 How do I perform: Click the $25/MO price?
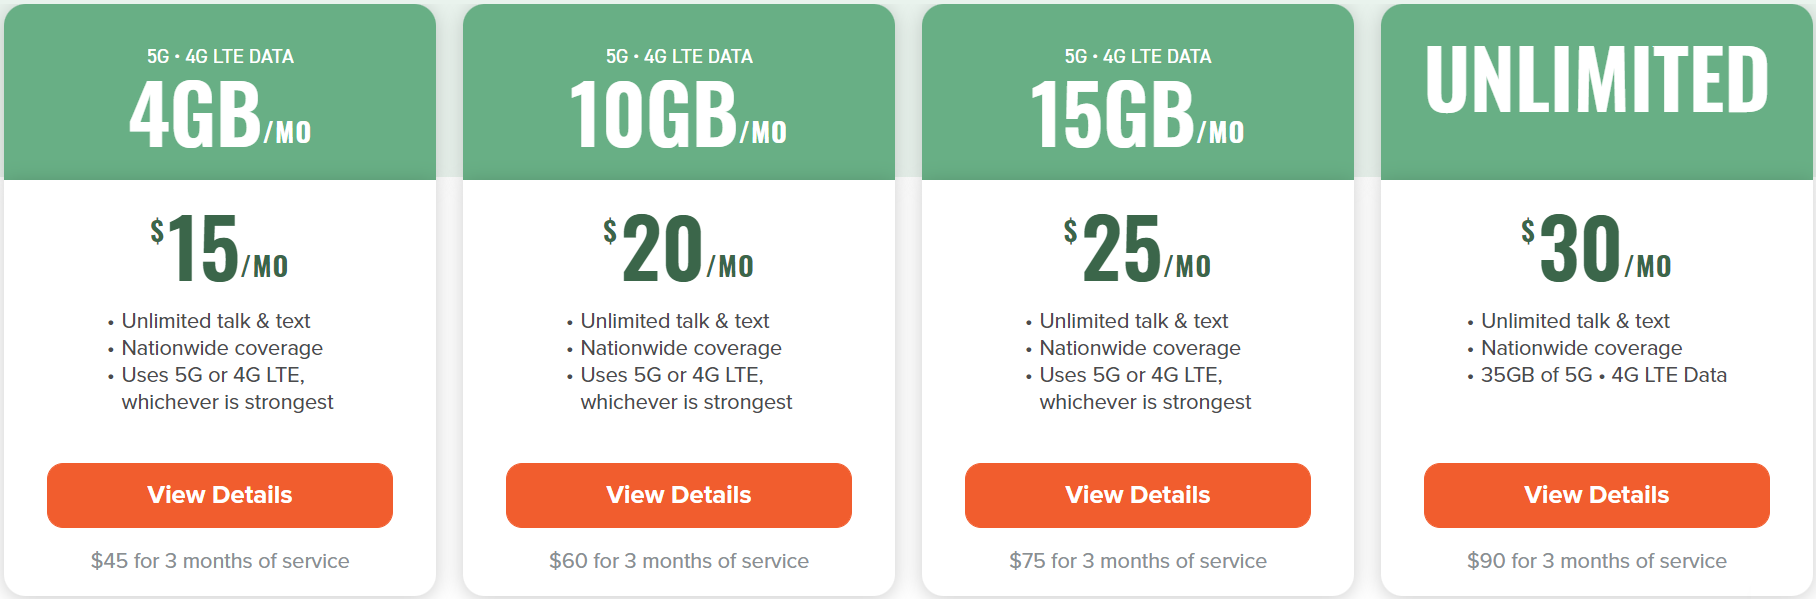(x=1138, y=248)
